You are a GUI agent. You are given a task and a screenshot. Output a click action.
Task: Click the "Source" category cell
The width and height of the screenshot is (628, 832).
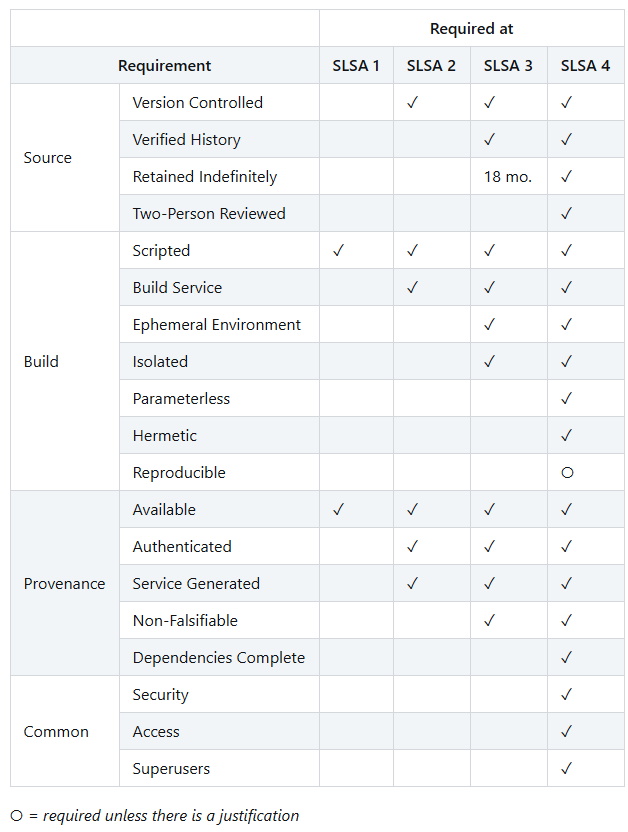pyautogui.click(x=48, y=158)
